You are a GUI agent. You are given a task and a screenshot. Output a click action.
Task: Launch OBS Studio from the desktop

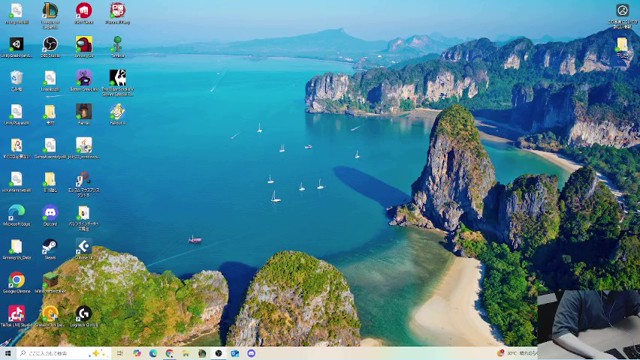(x=50, y=44)
